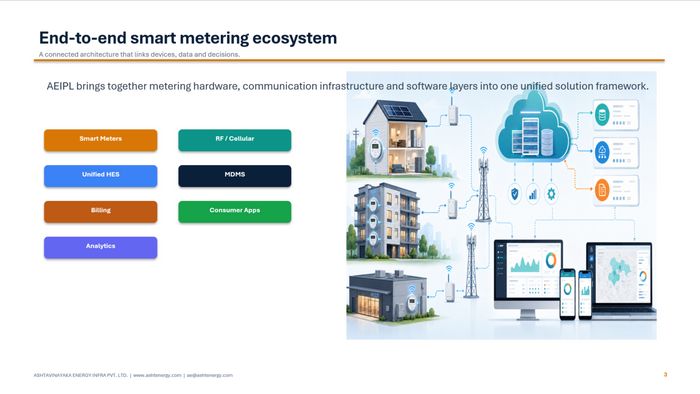Click the bar chart icon under cloud
The width and height of the screenshot is (700, 394).
pyautogui.click(x=533, y=194)
